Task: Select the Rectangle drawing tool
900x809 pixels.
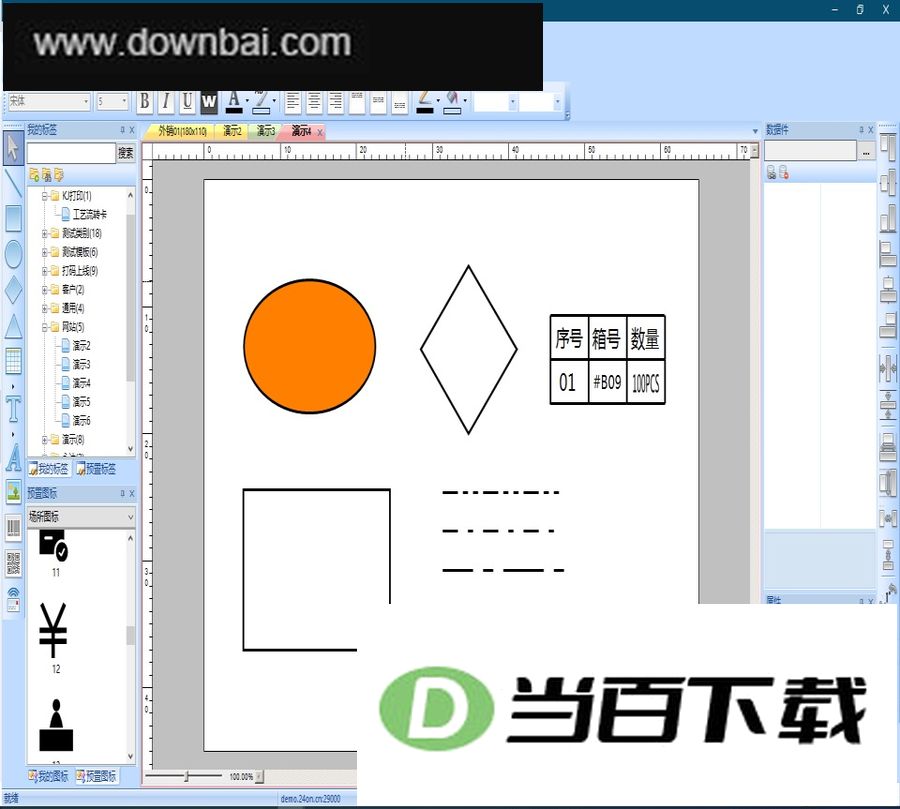Action: (x=13, y=219)
